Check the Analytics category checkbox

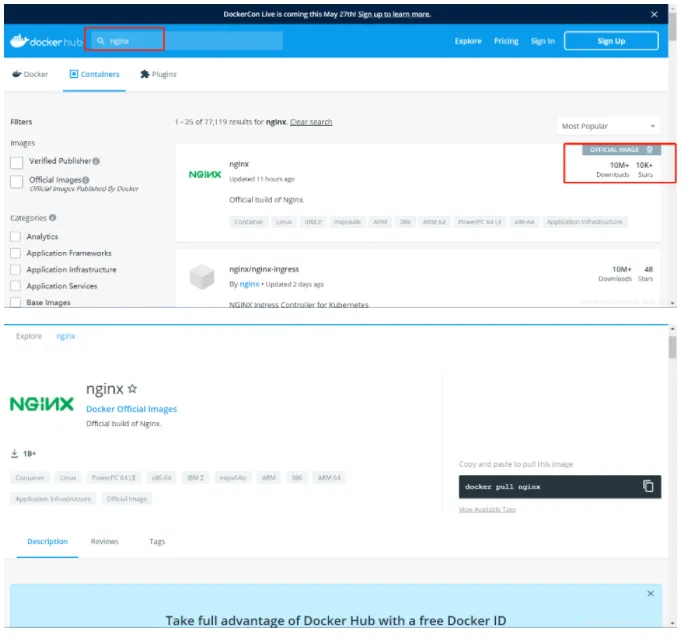[15, 237]
